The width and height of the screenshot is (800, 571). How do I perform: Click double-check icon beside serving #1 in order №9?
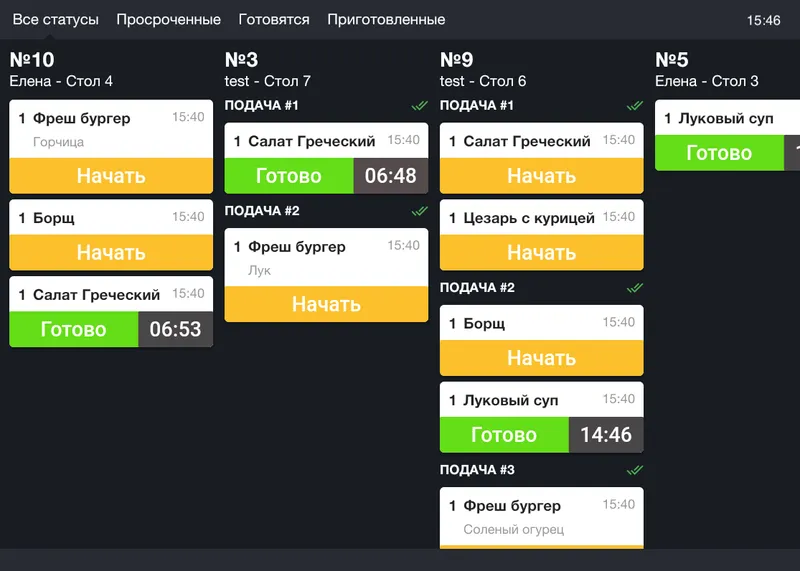tap(634, 106)
